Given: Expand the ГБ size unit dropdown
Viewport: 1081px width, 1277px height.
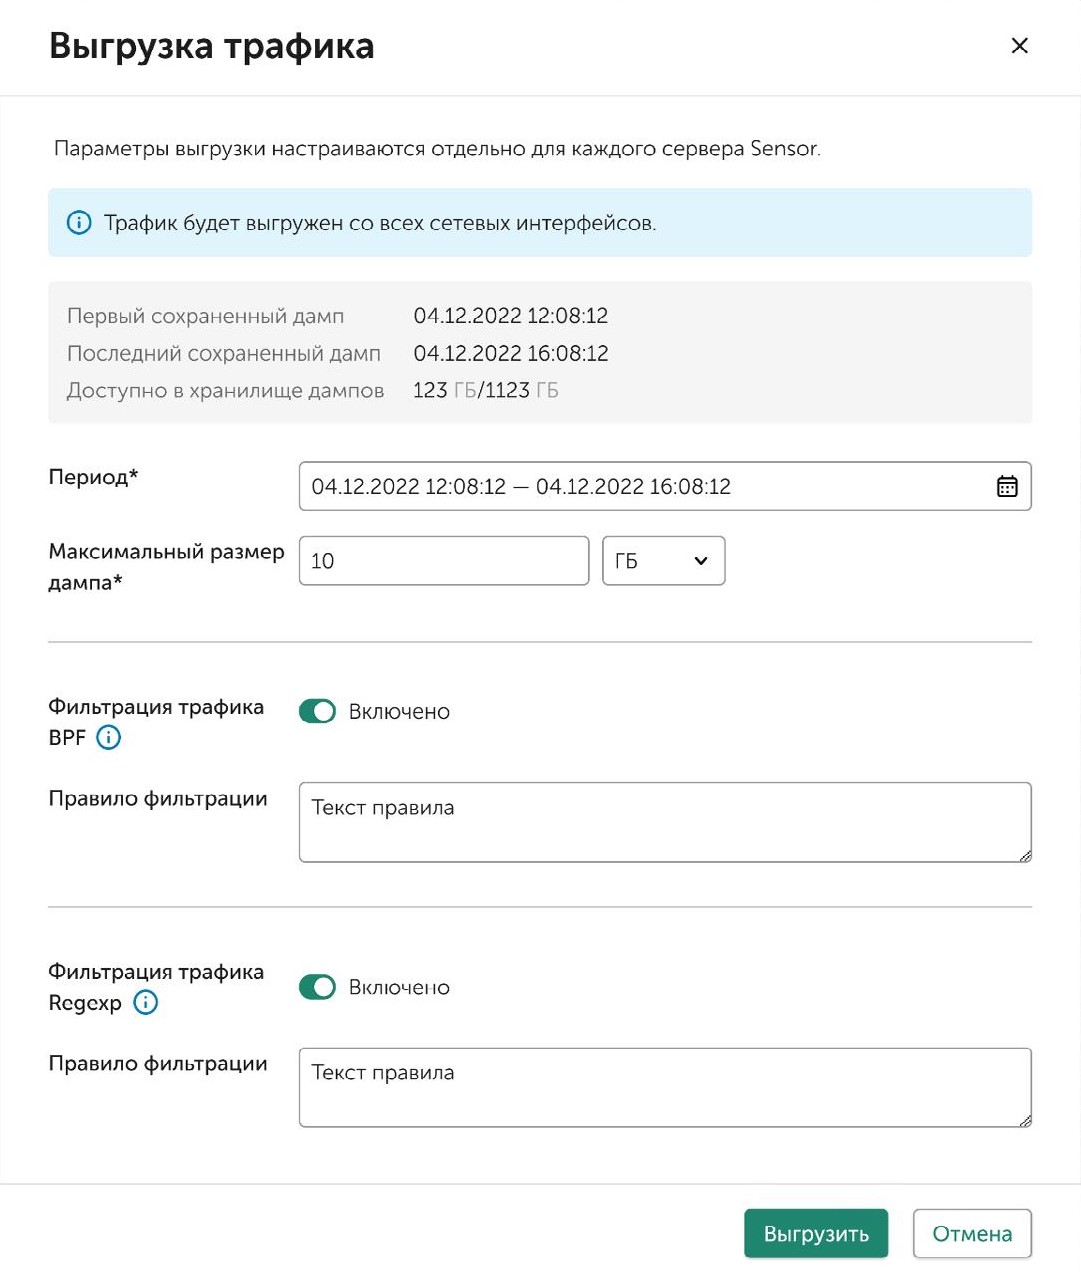Looking at the screenshot, I should tap(663, 561).
